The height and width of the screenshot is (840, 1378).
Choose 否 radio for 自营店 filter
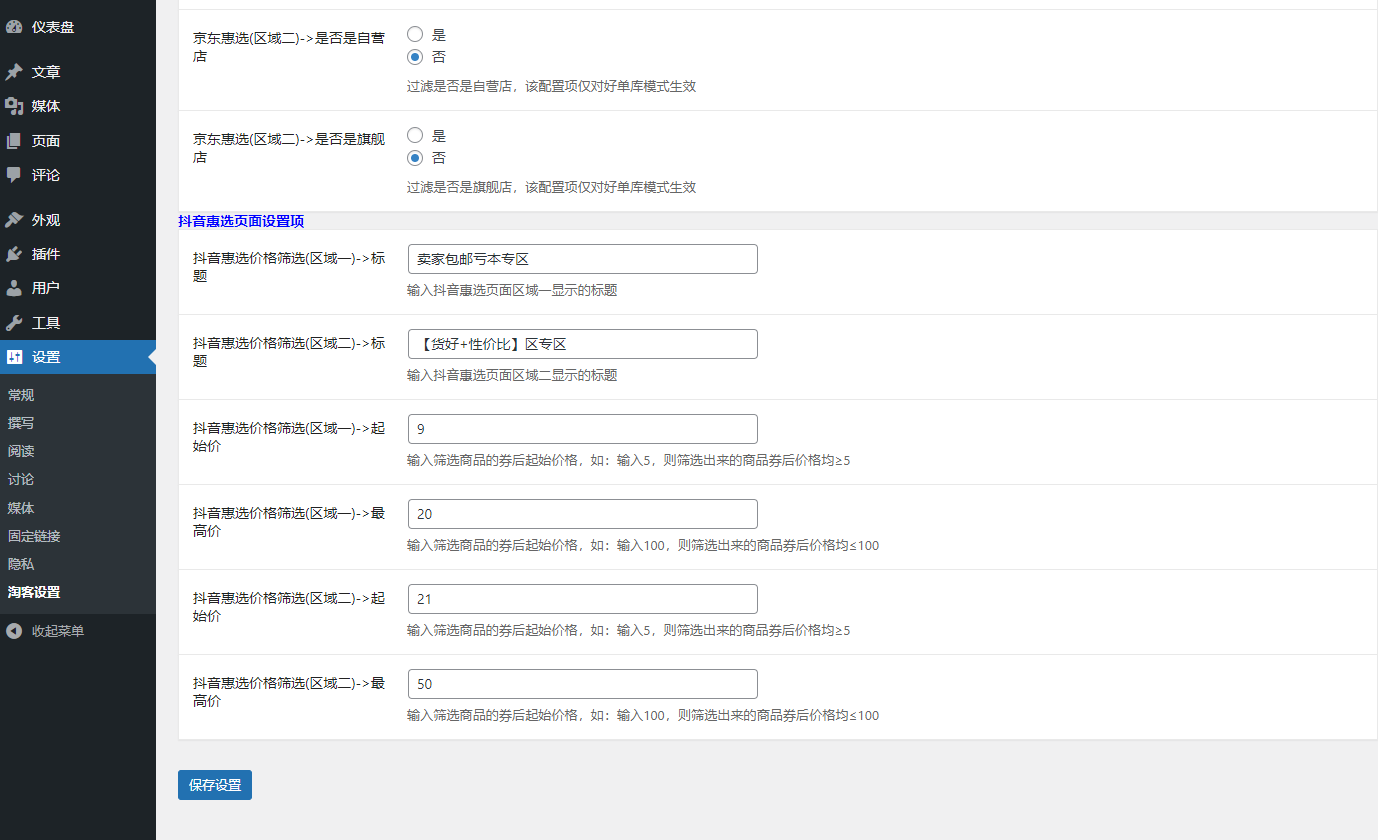pyautogui.click(x=414, y=57)
